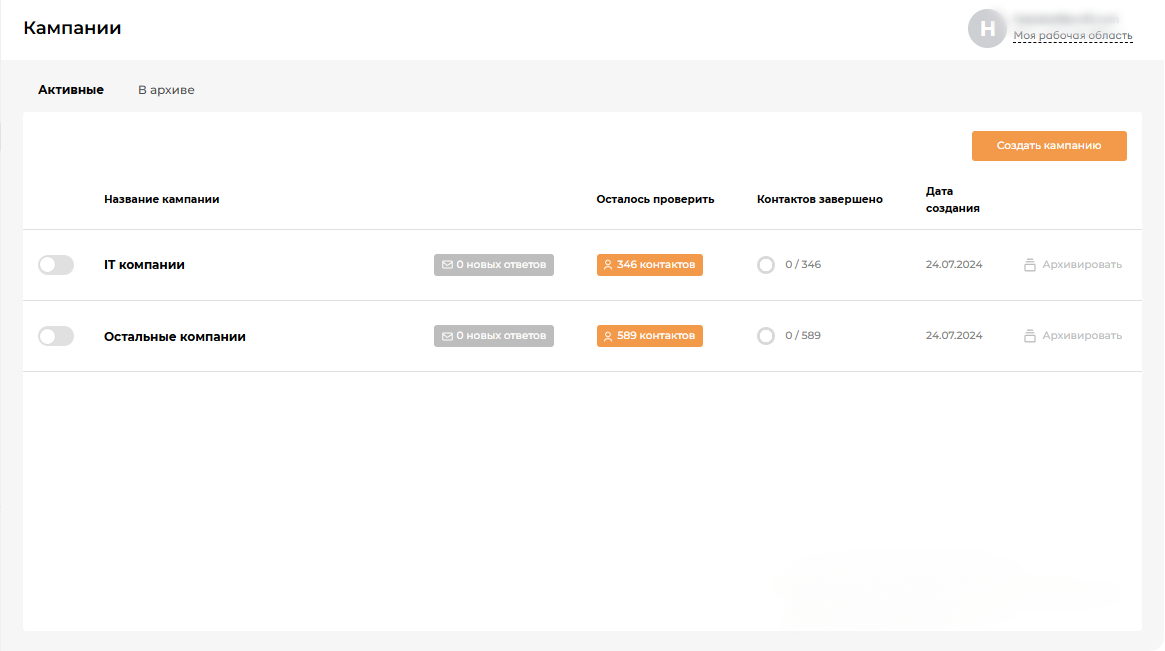Click envelope icon in IT компании replies badge
Viewport: 1165px width, 651px height.
click(x=447, y=265)
